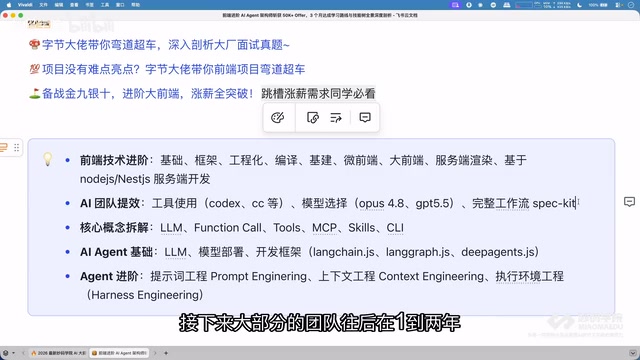Open link 字节大佬带你弯道超车，深入剖析大厂面试真题
The width and height of the screenshot is (640, 360).
tap(166, 45)
